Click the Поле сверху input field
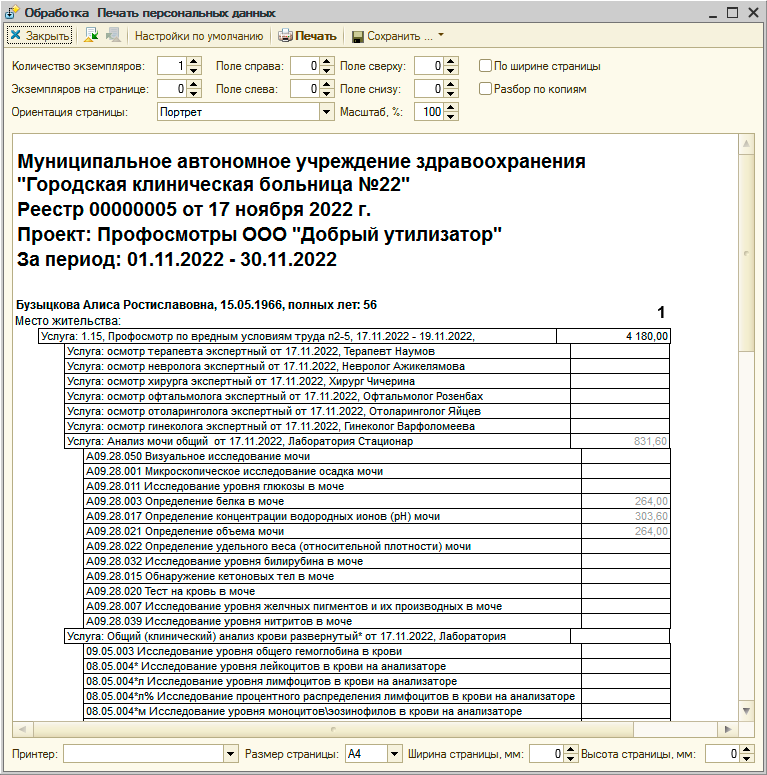Screen dimensions: 767x775 427,66
